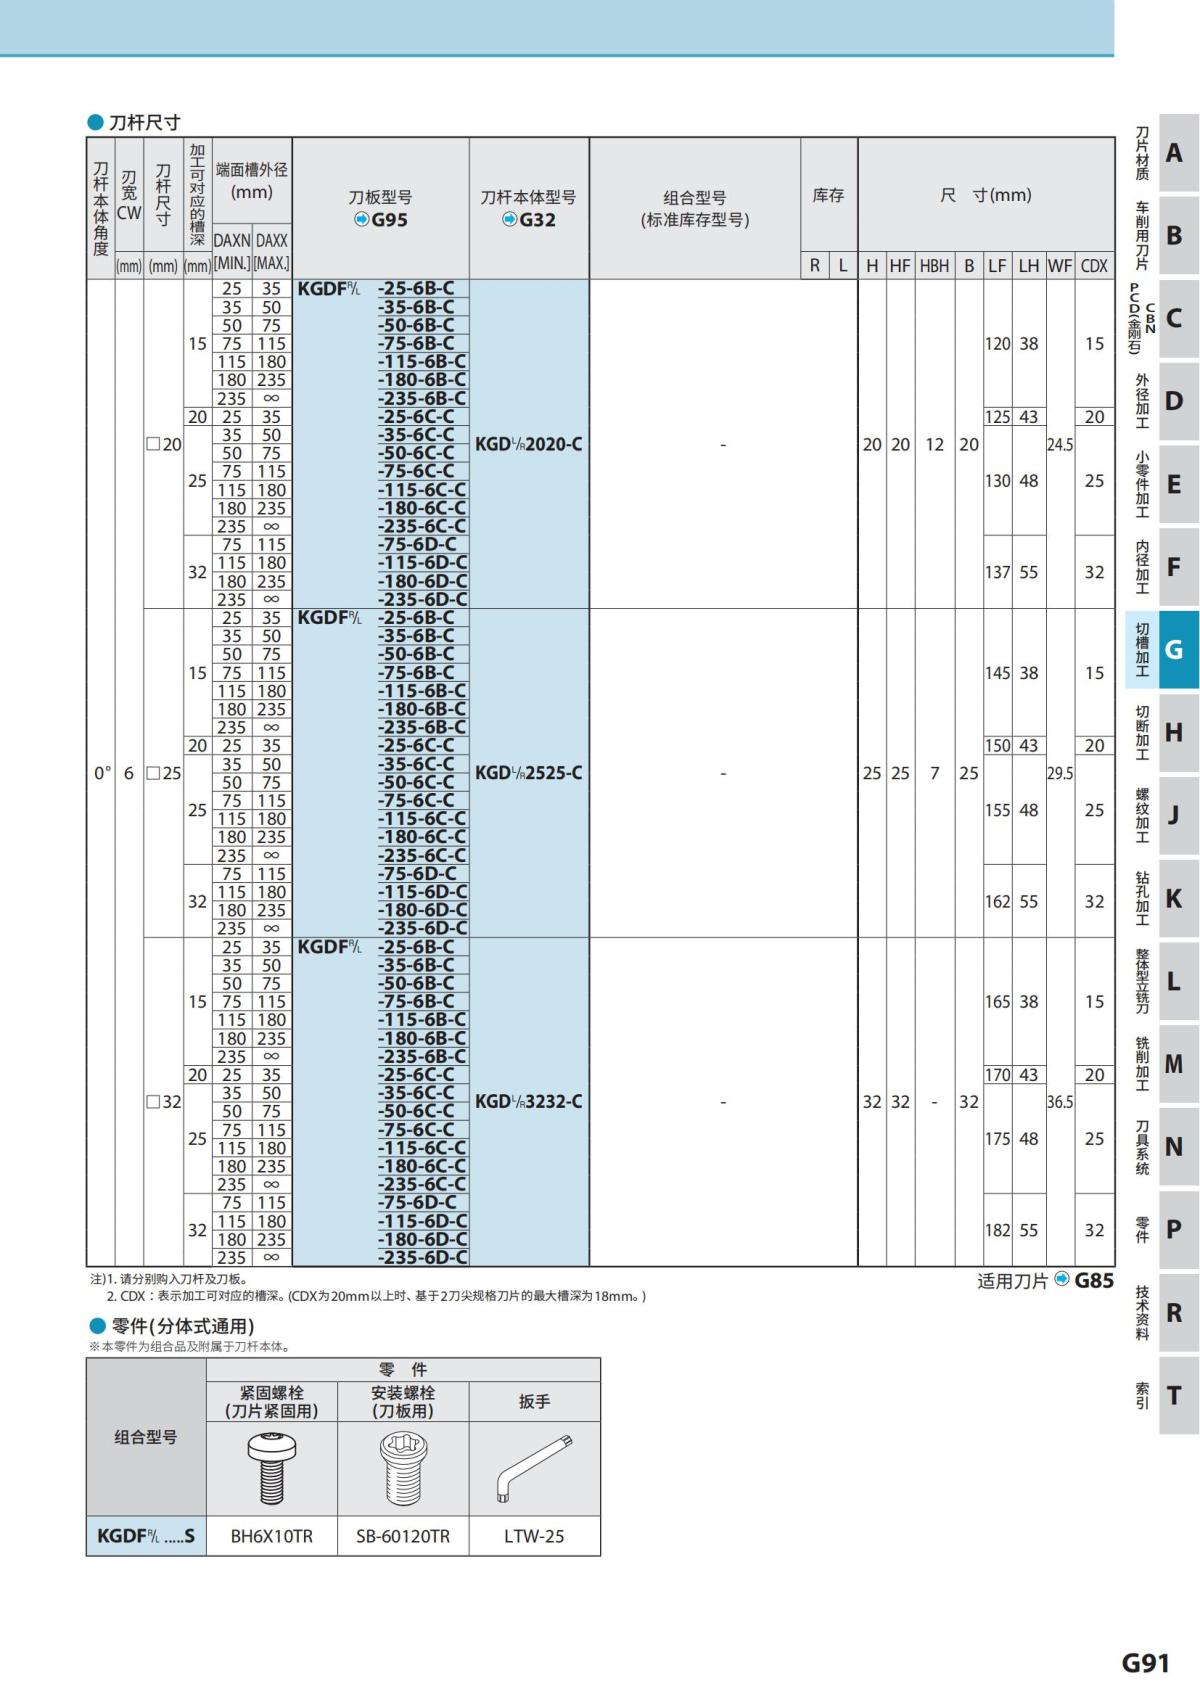Go to section tab T 索引

1162,1395
